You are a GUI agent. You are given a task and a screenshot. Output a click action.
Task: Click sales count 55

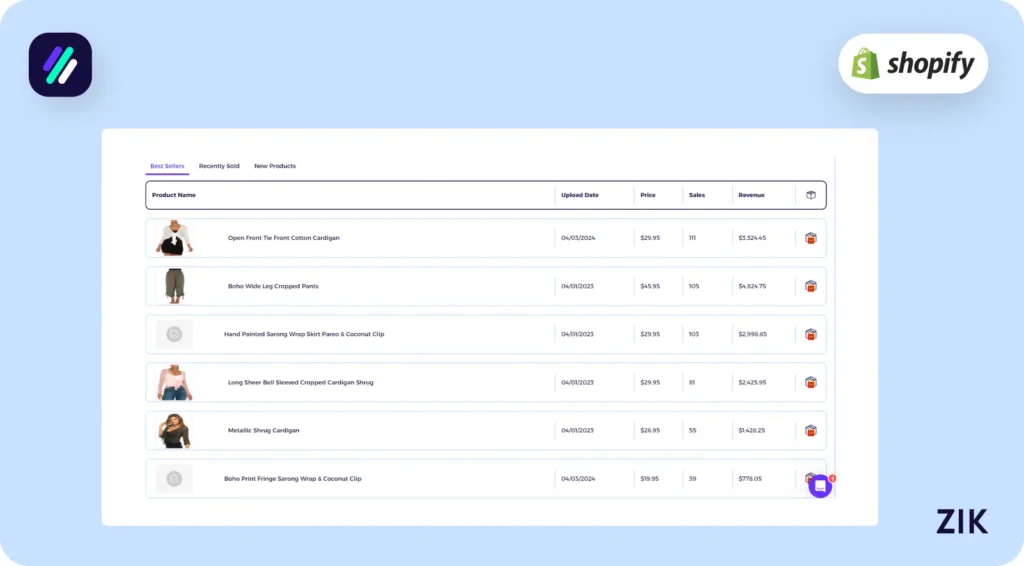pyautogui.click(x=692, y=431)
